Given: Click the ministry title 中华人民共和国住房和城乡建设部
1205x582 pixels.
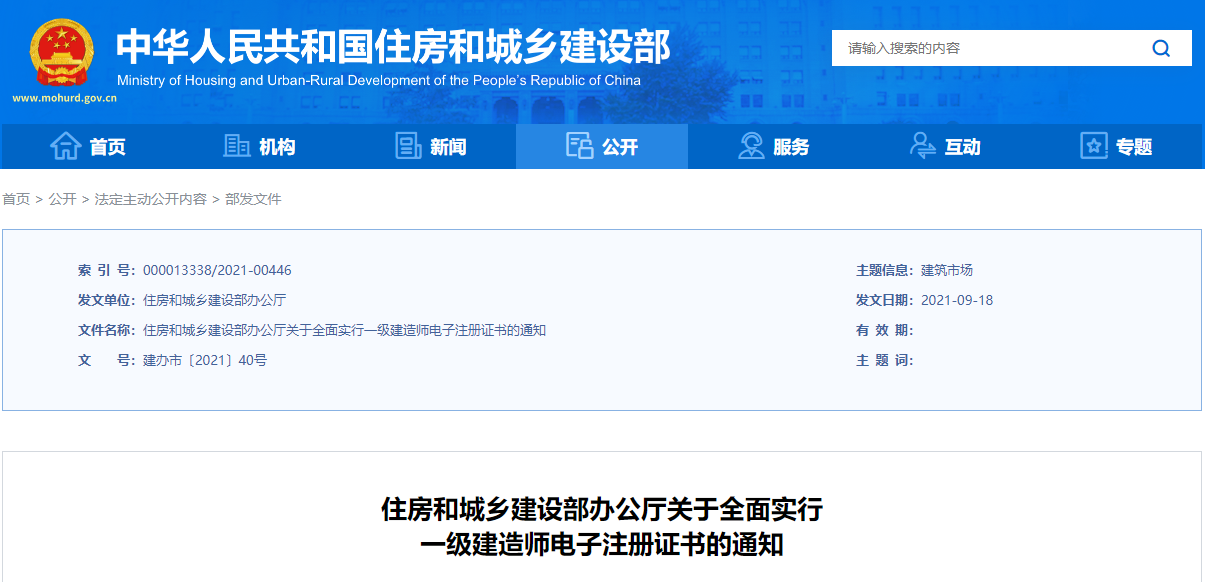Looking at the screenshot, I should point(392,46).
